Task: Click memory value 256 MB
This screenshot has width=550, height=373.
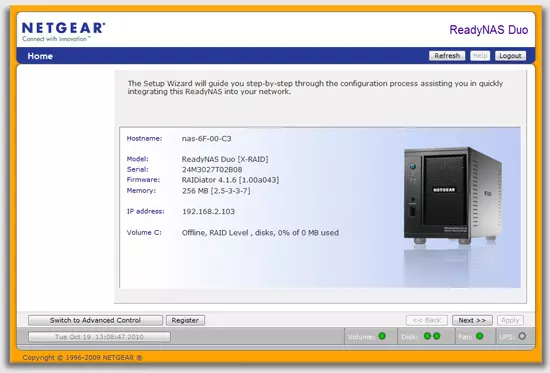Action: point(216,191)
